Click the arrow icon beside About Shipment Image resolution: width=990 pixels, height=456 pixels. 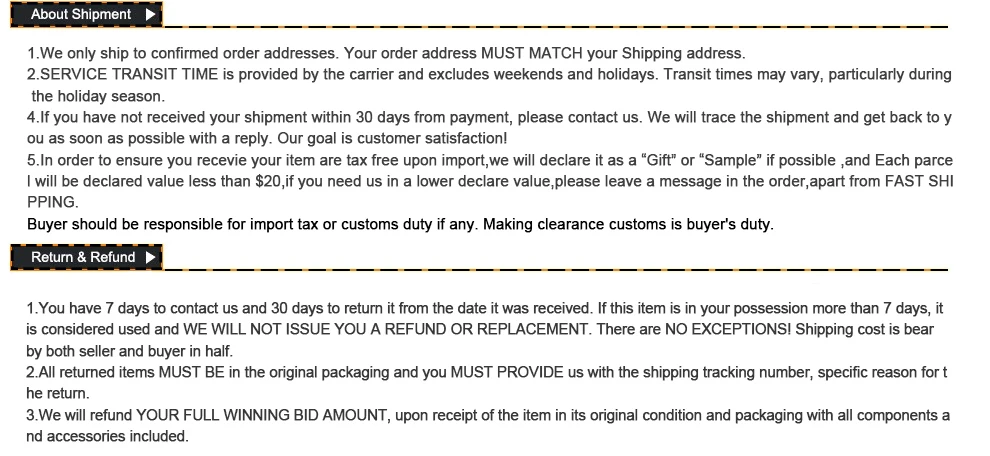point(150,15)
